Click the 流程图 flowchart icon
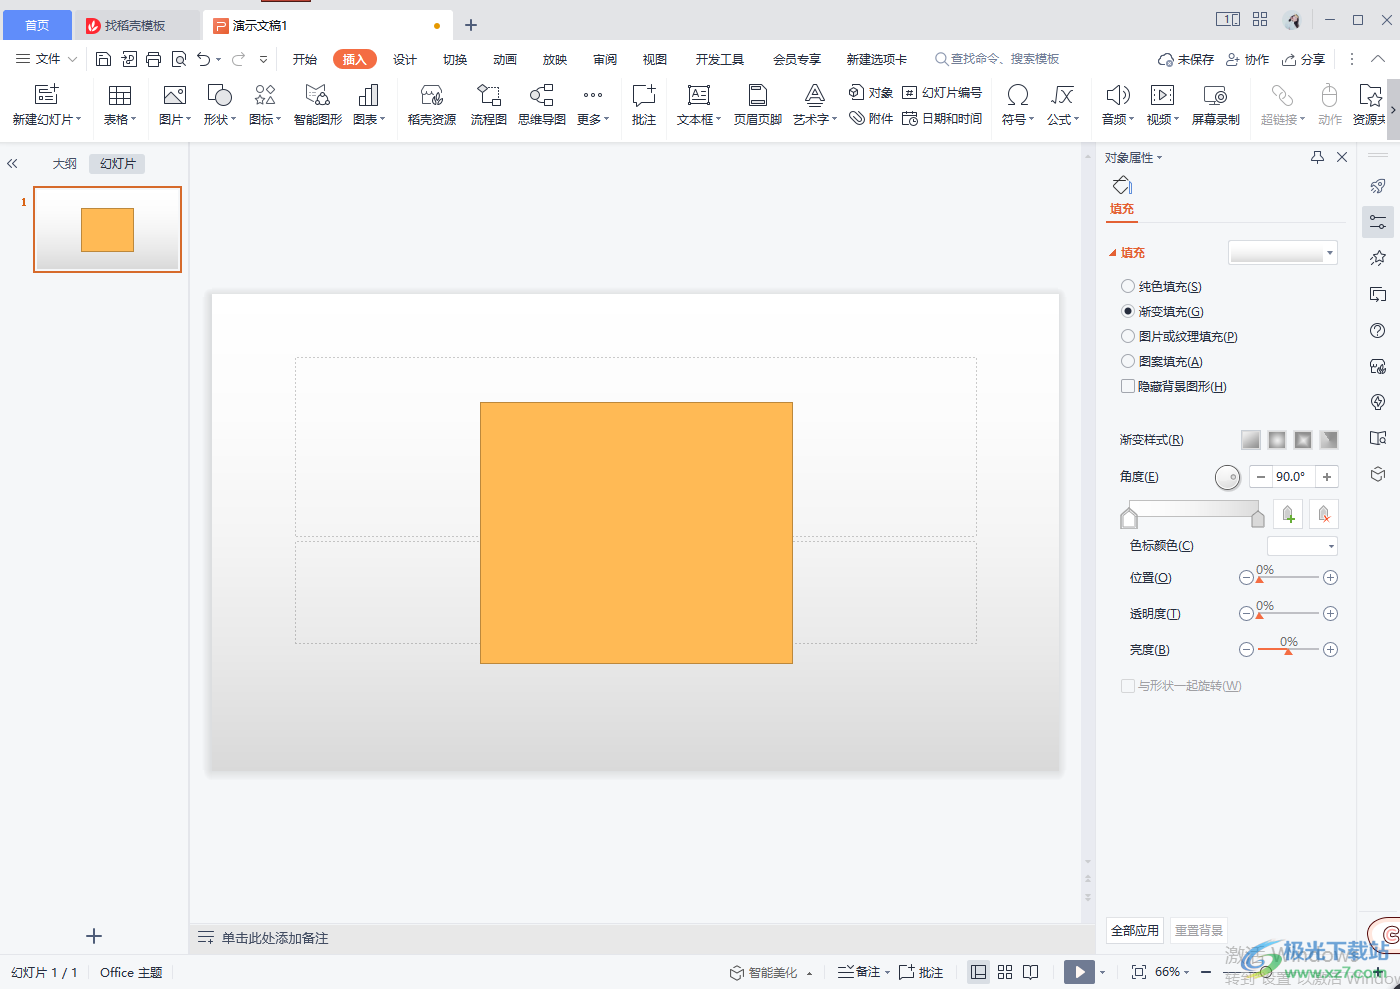This screenshot has width=1400, height=989. [x=489, y=105]
